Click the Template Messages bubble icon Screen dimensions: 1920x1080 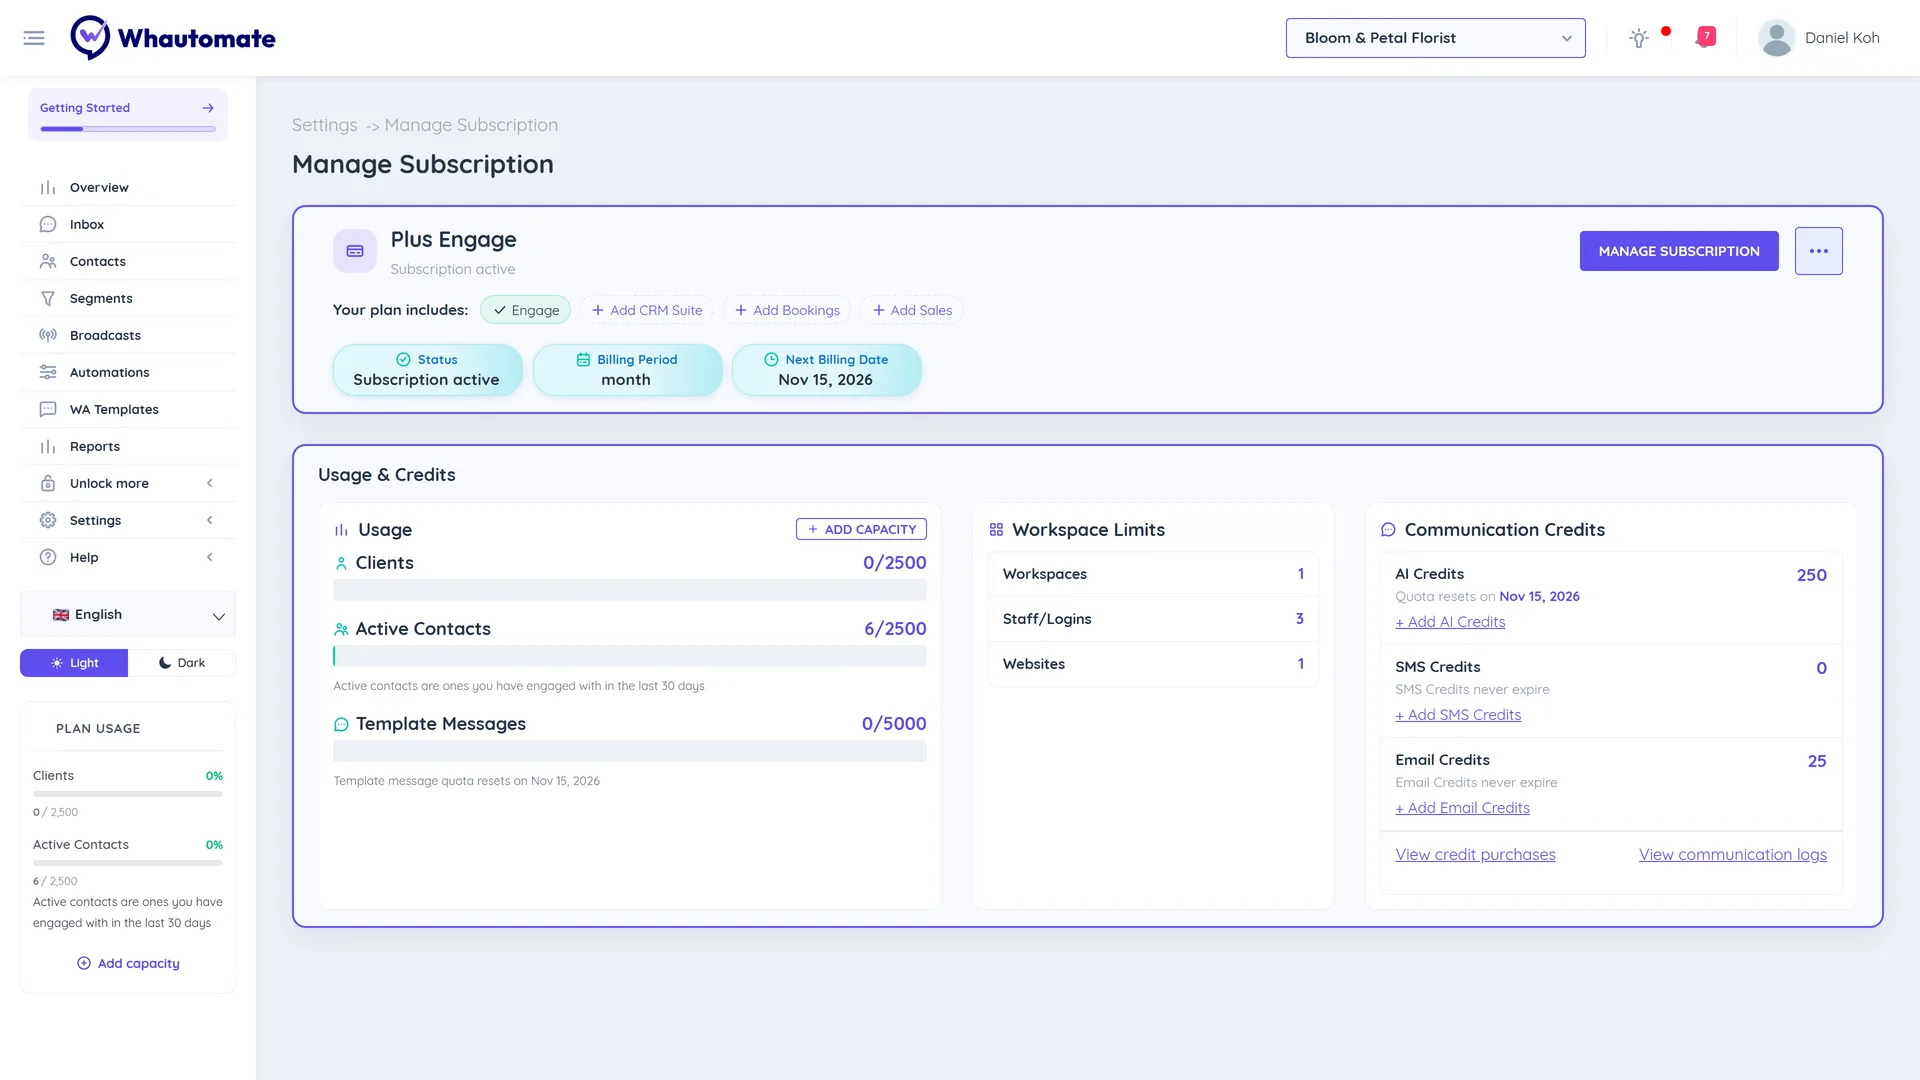tap(341, 724)
